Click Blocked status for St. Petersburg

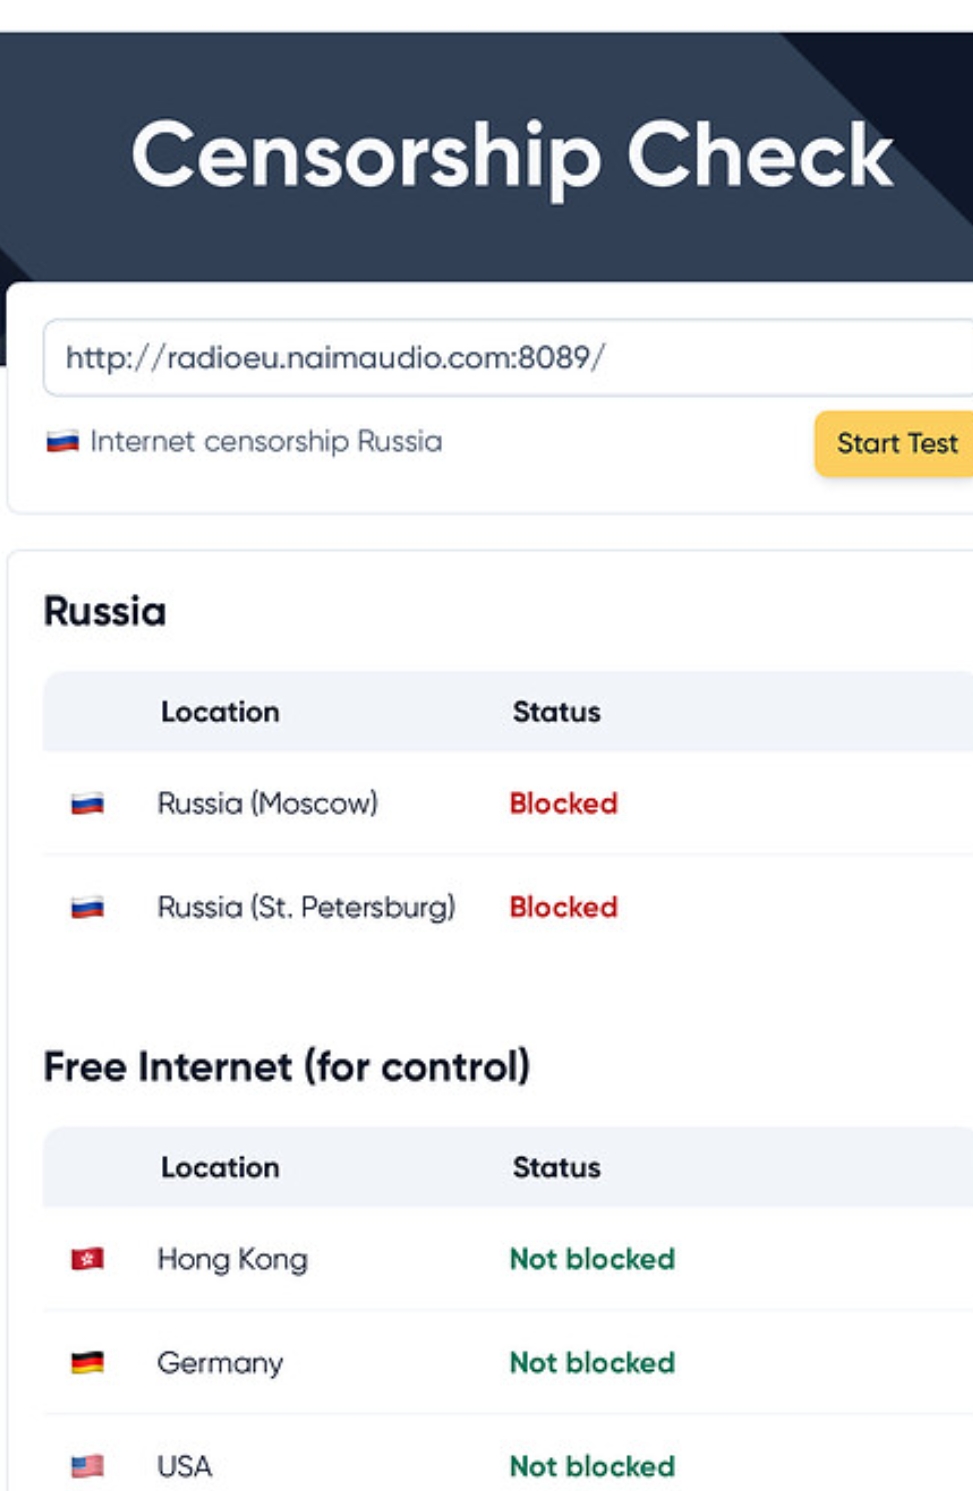coord(564,907)
